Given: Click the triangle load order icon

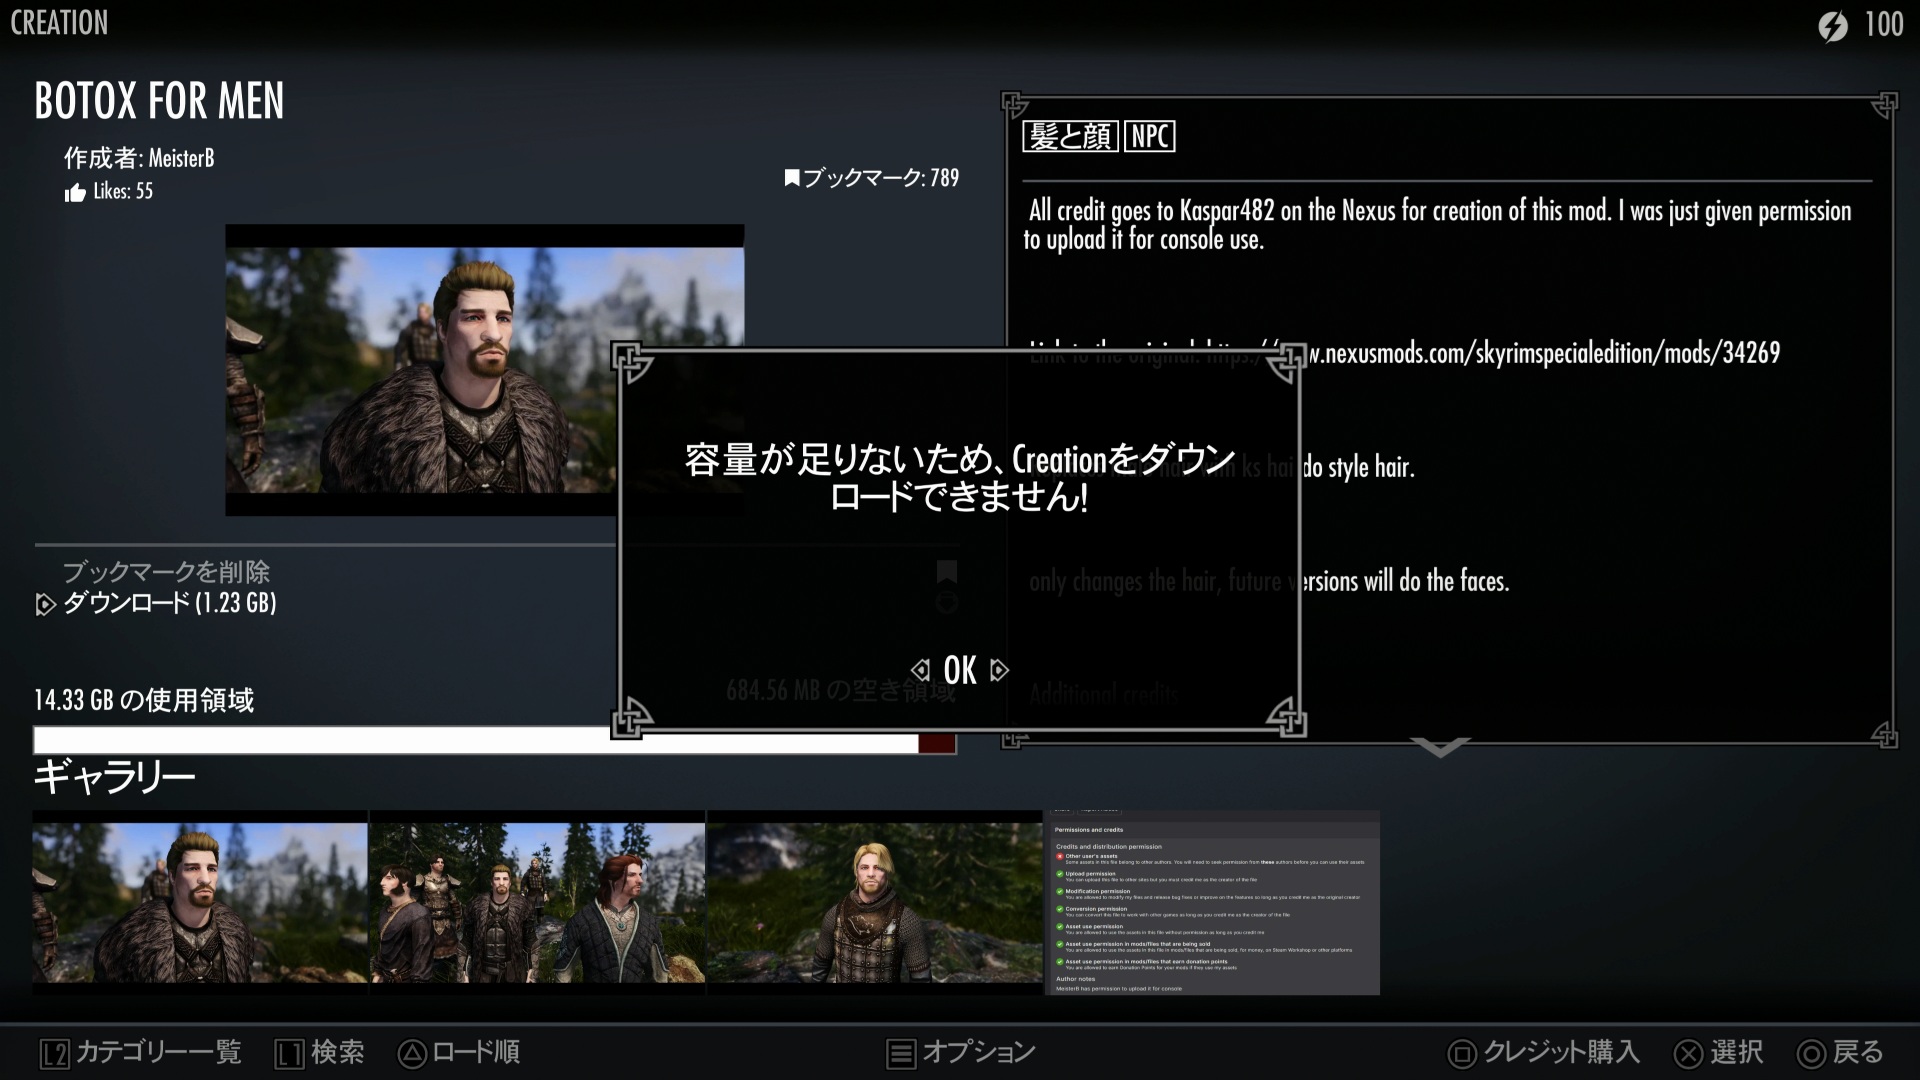Looking at the screenshot, I should click(x=412, y=1053).
